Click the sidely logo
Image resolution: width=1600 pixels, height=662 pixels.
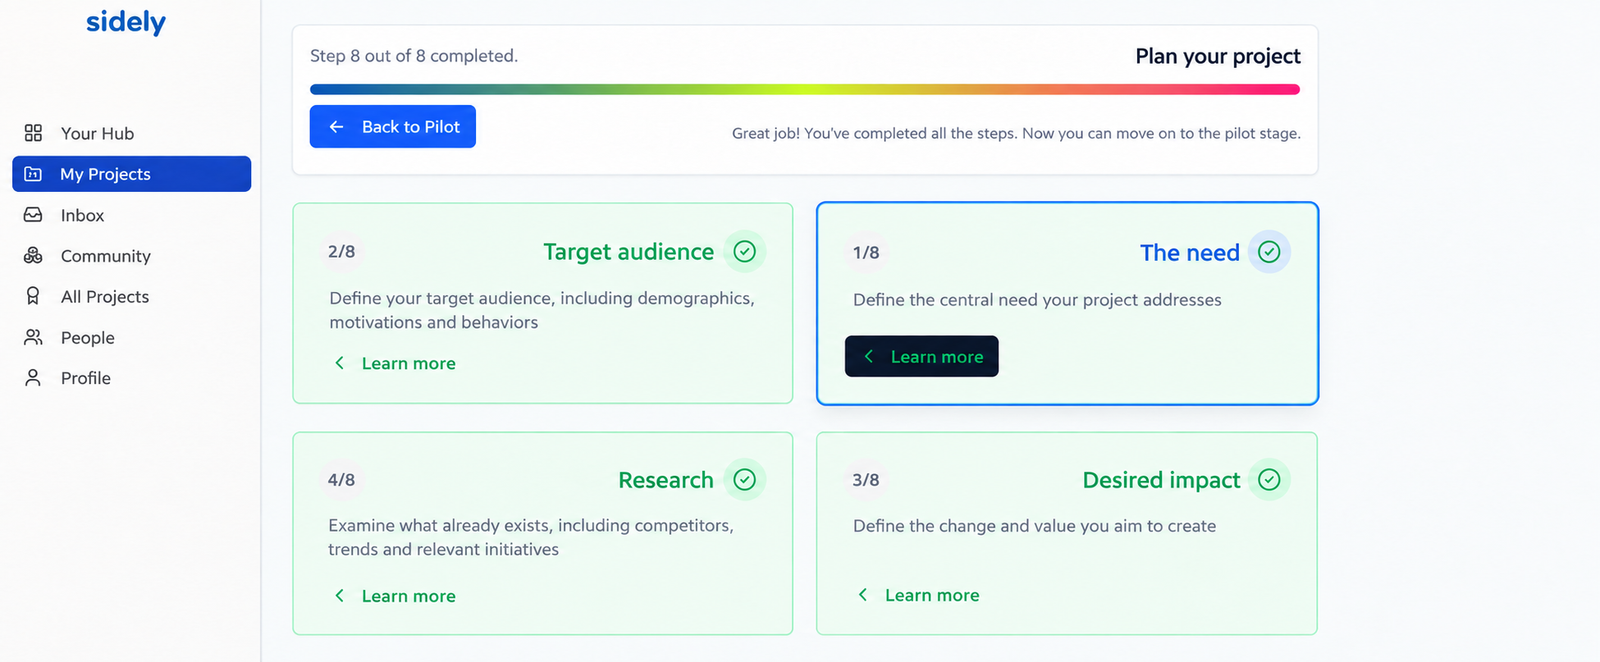pos(126,22)
